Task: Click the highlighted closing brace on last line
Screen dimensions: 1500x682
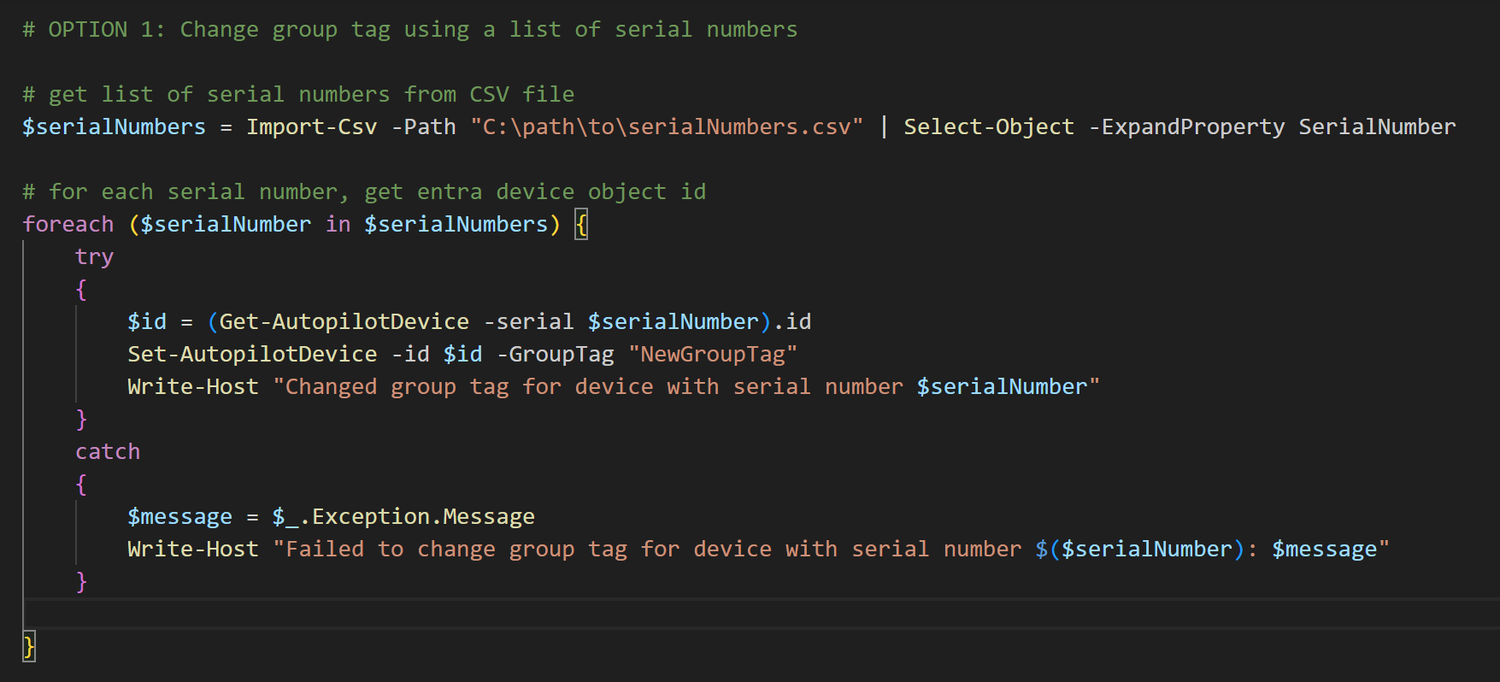Action: click(29, 646)
